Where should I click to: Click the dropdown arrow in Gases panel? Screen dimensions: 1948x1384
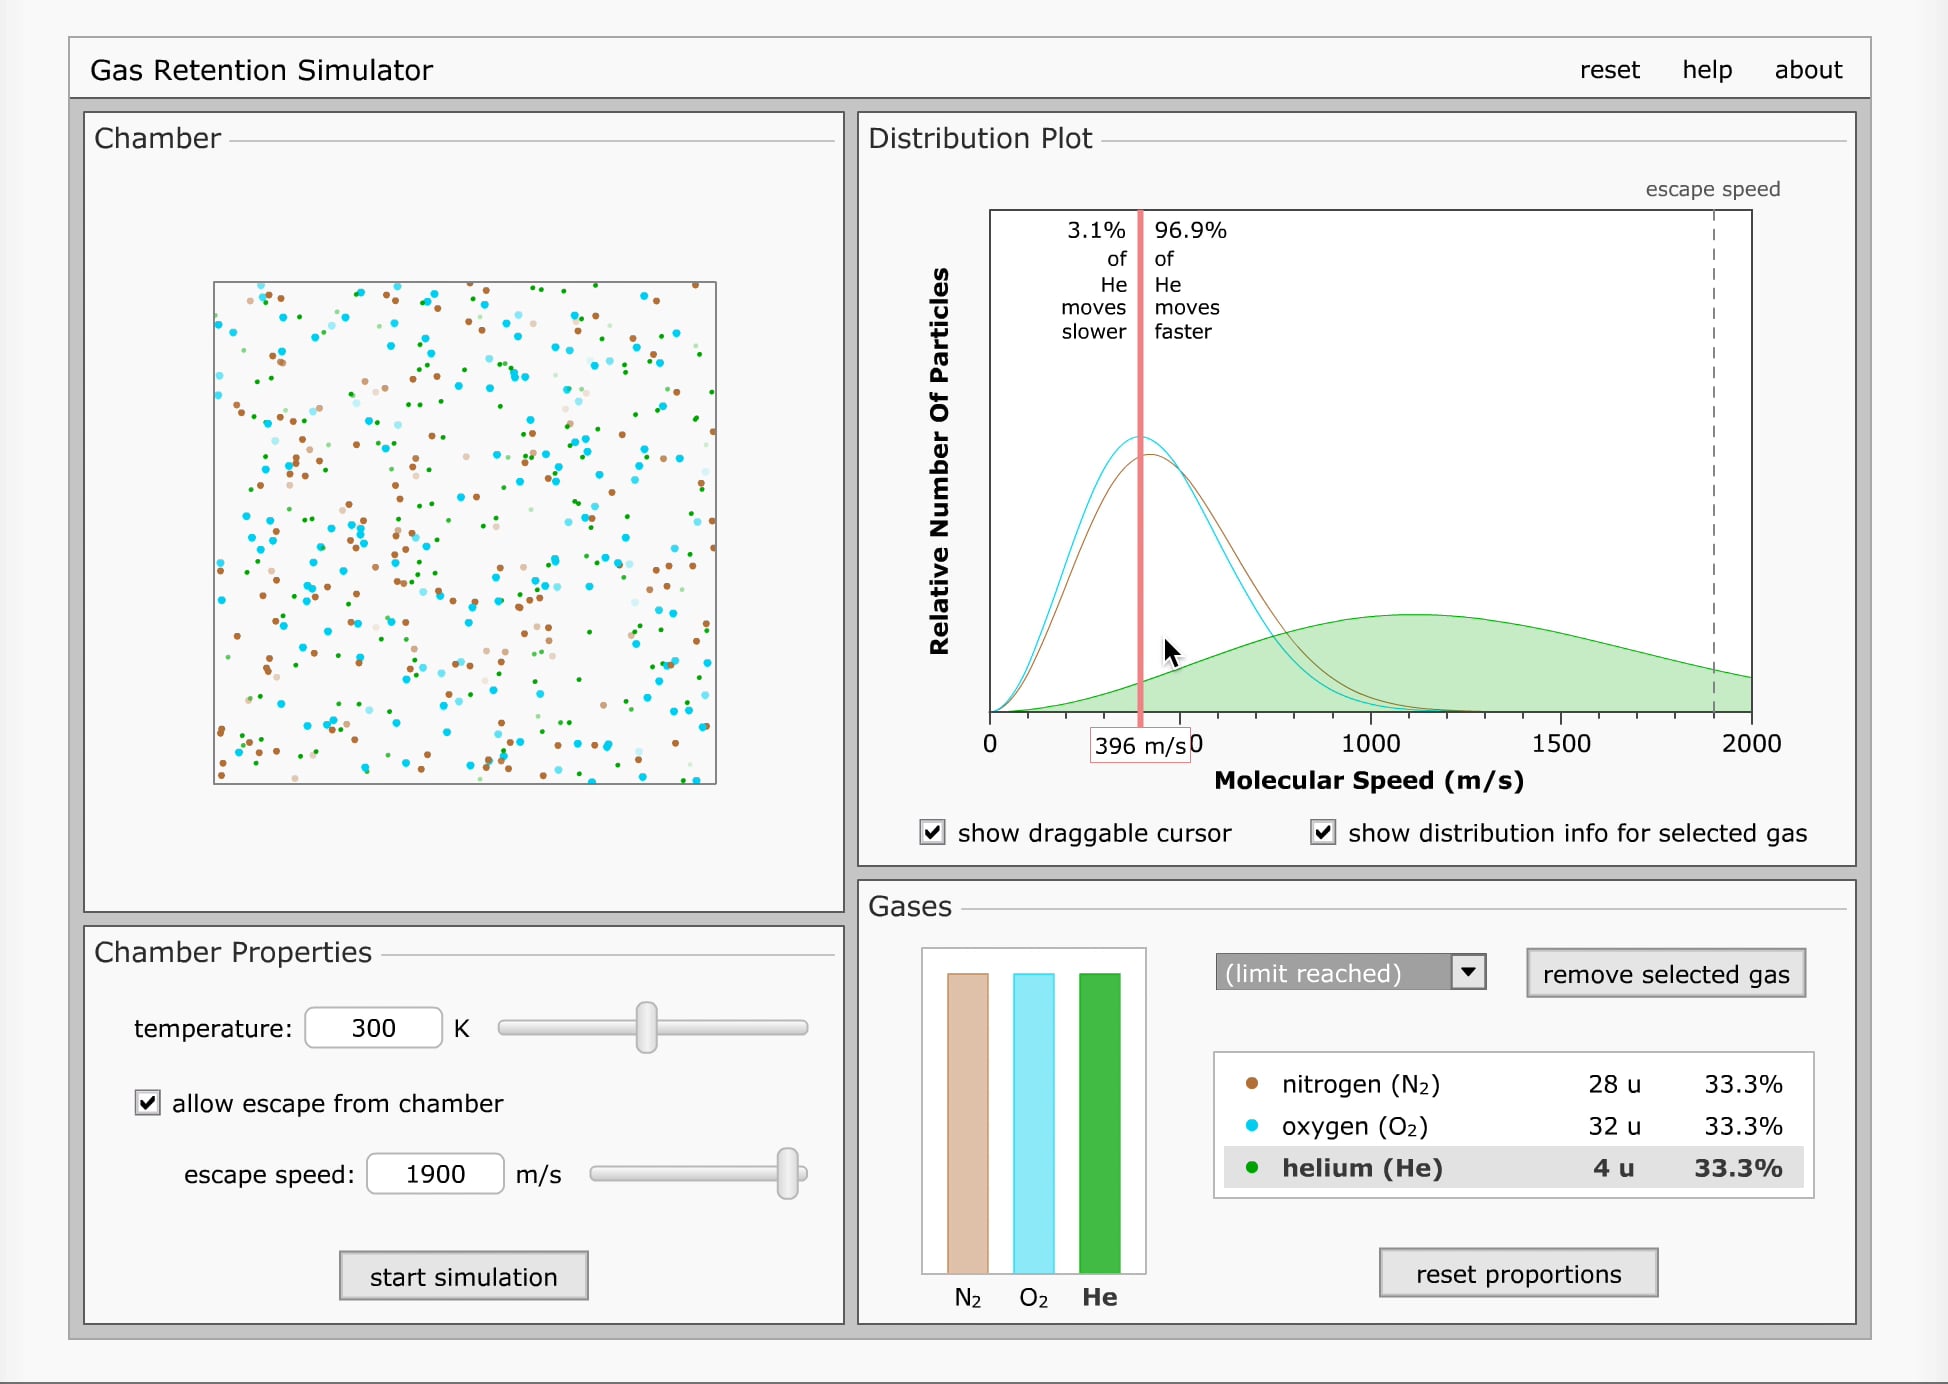click(1467, 972)
